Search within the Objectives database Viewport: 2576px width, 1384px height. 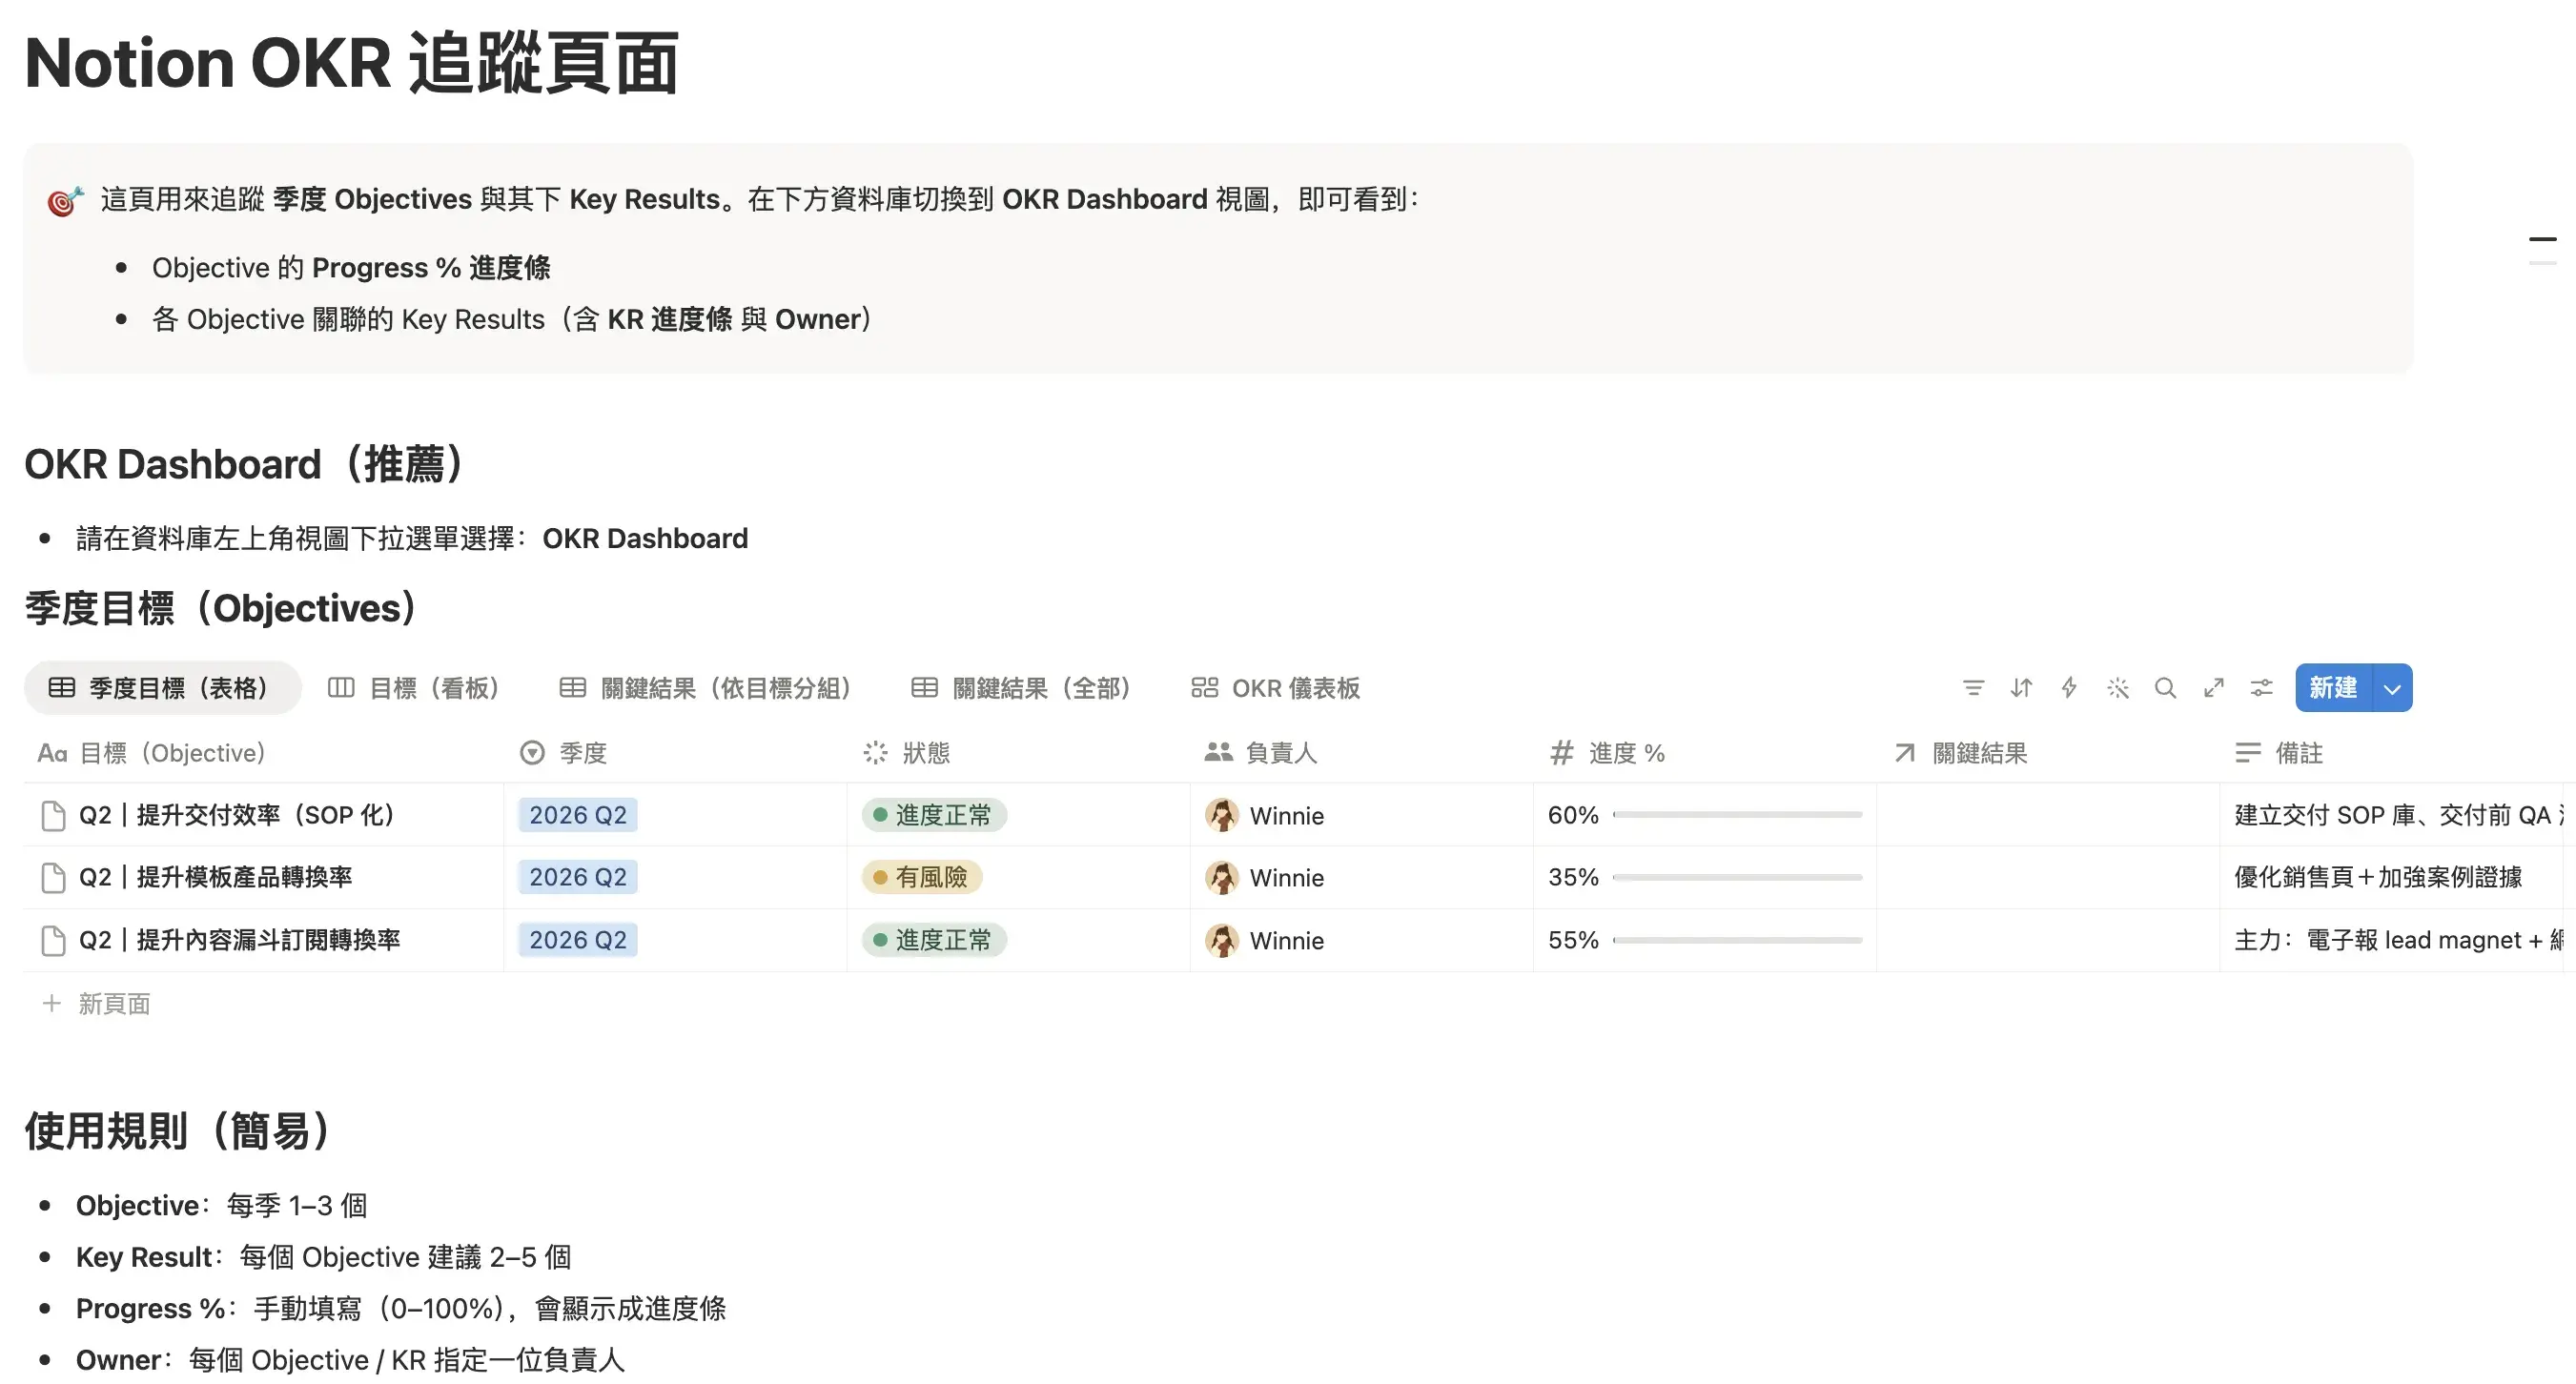coord(2166,688)
